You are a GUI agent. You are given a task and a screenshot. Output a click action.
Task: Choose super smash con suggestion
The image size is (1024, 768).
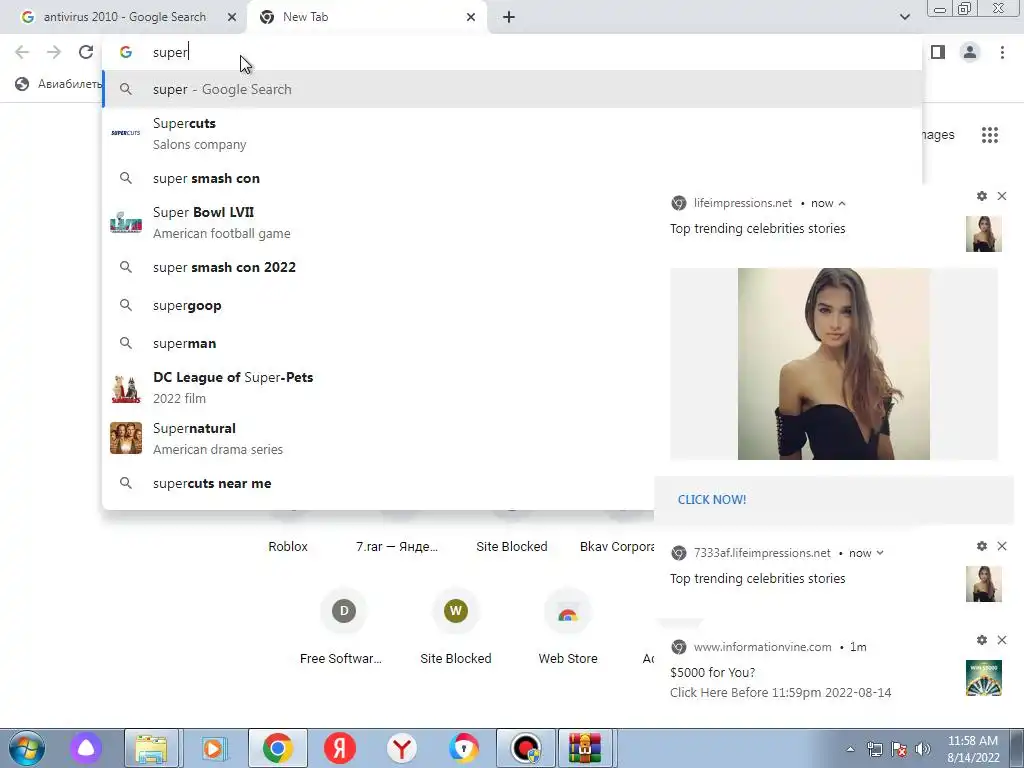(379, 178)
